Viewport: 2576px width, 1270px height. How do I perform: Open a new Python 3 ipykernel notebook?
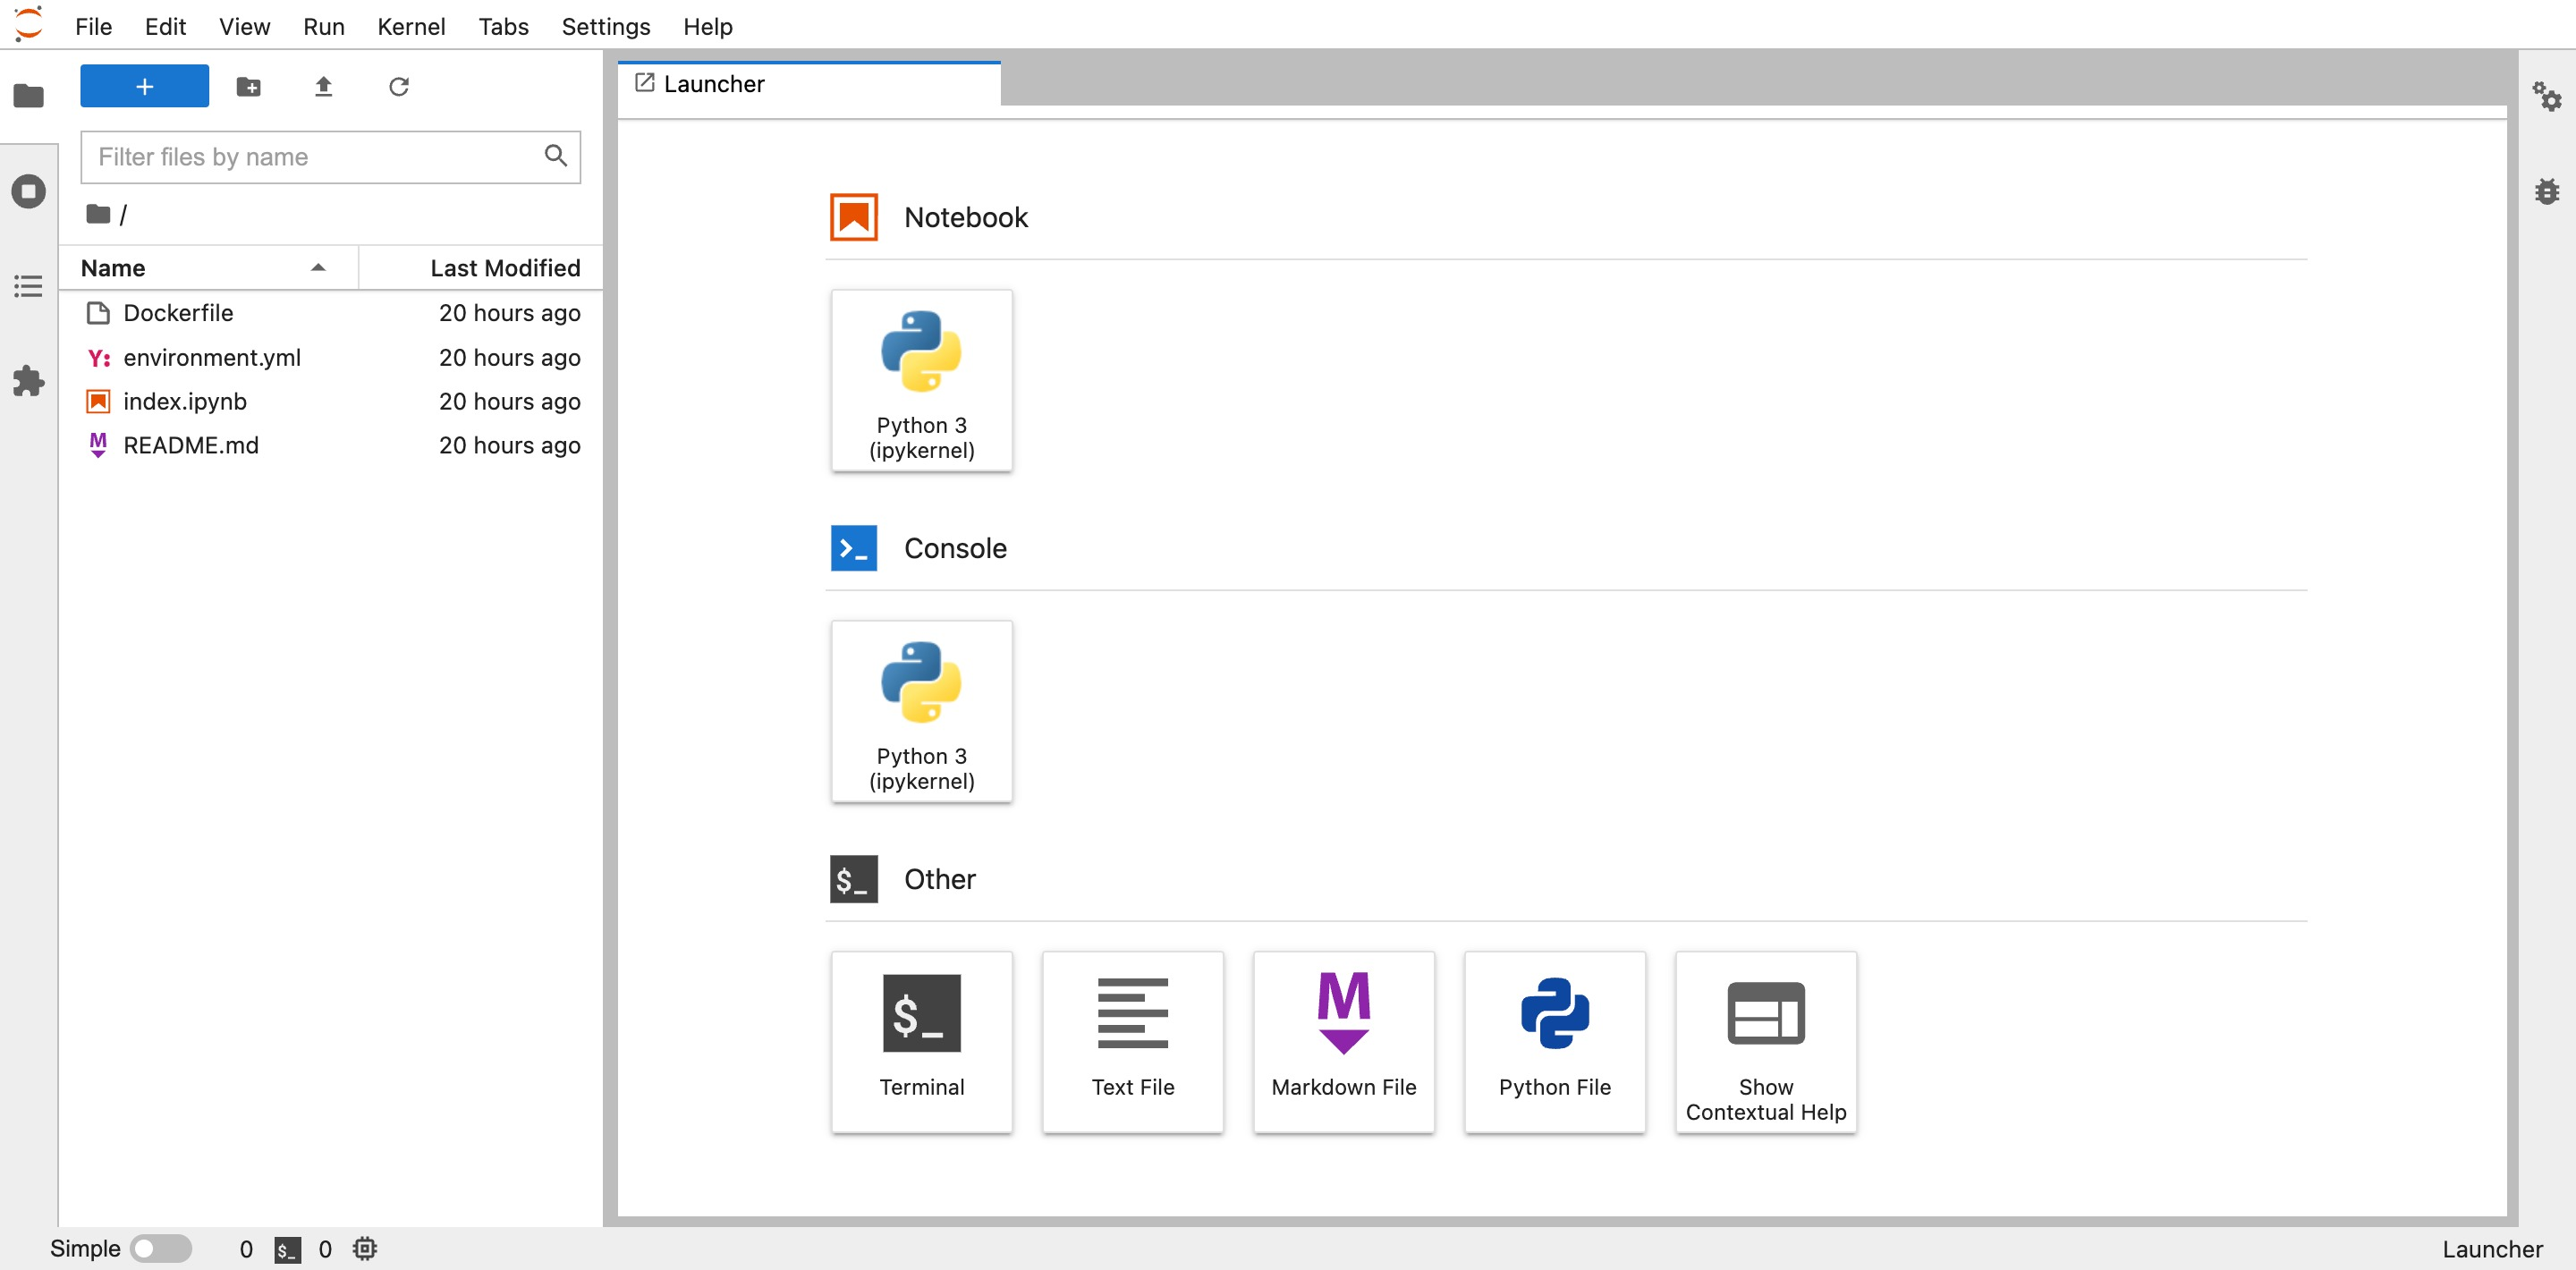pyautogui.click(x=921, y=380)
